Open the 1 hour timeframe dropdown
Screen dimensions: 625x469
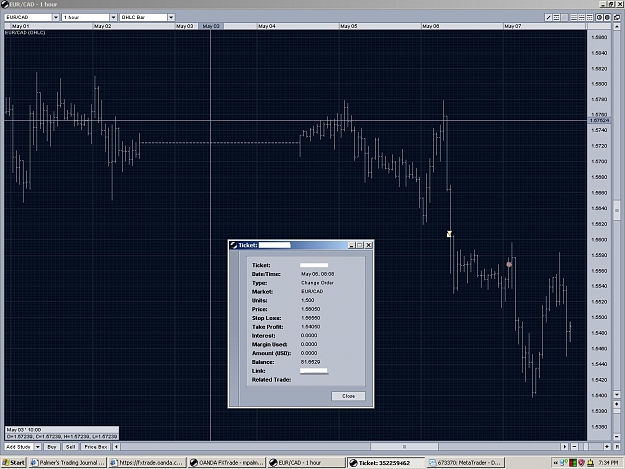click(x=113, y=17)
